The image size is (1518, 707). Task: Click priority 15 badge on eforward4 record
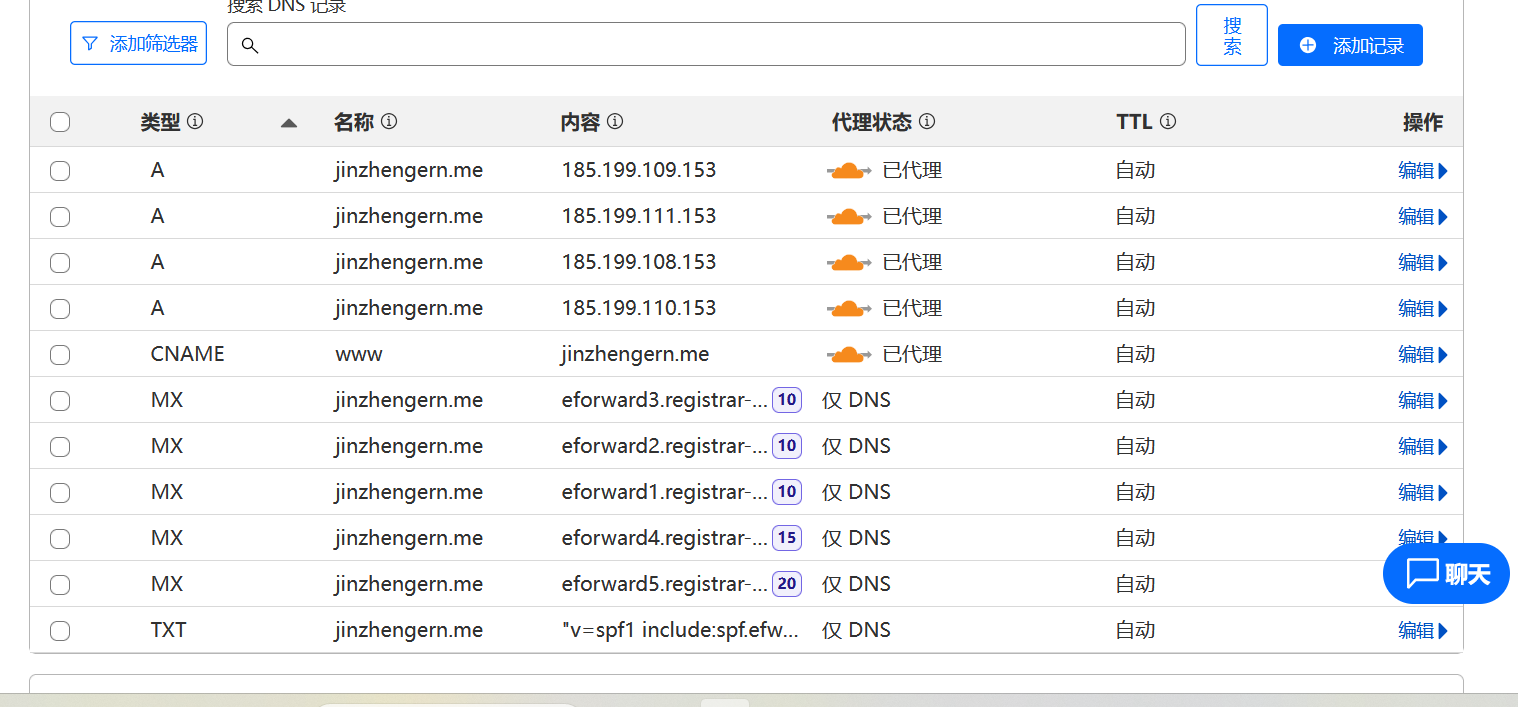[x=787, y=538]
